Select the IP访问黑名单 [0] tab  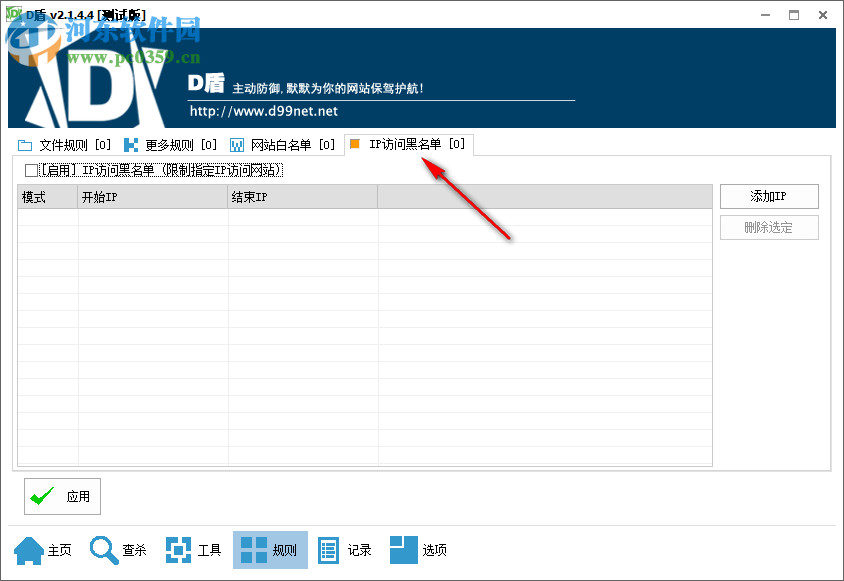click(x=409, y=144)
